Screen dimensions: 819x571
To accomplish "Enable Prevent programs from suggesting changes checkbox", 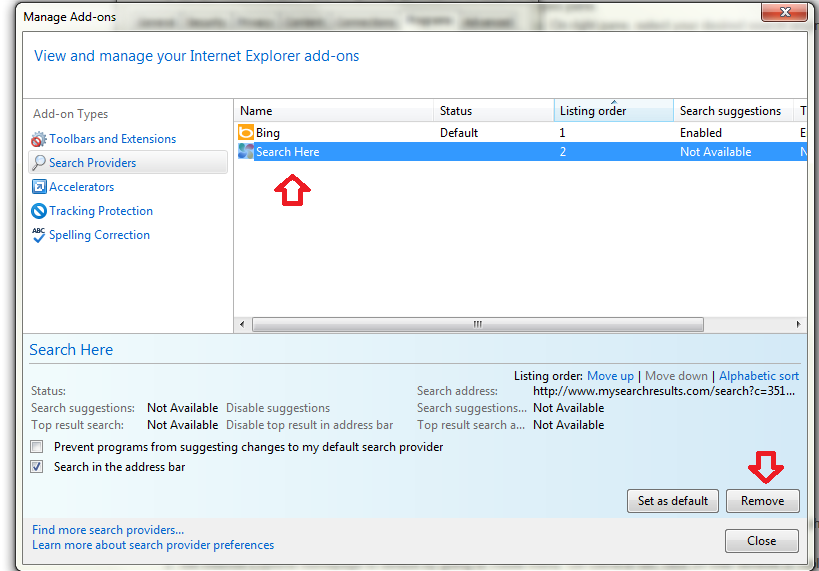I will [x=37, y=447].
